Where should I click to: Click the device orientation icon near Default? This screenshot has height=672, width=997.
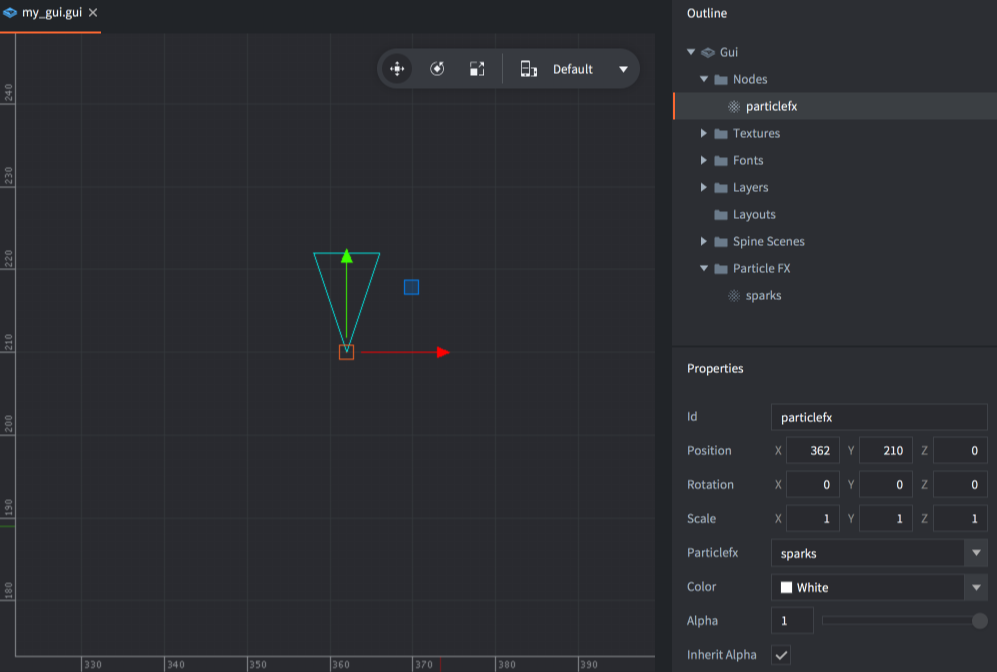(529, 68)
